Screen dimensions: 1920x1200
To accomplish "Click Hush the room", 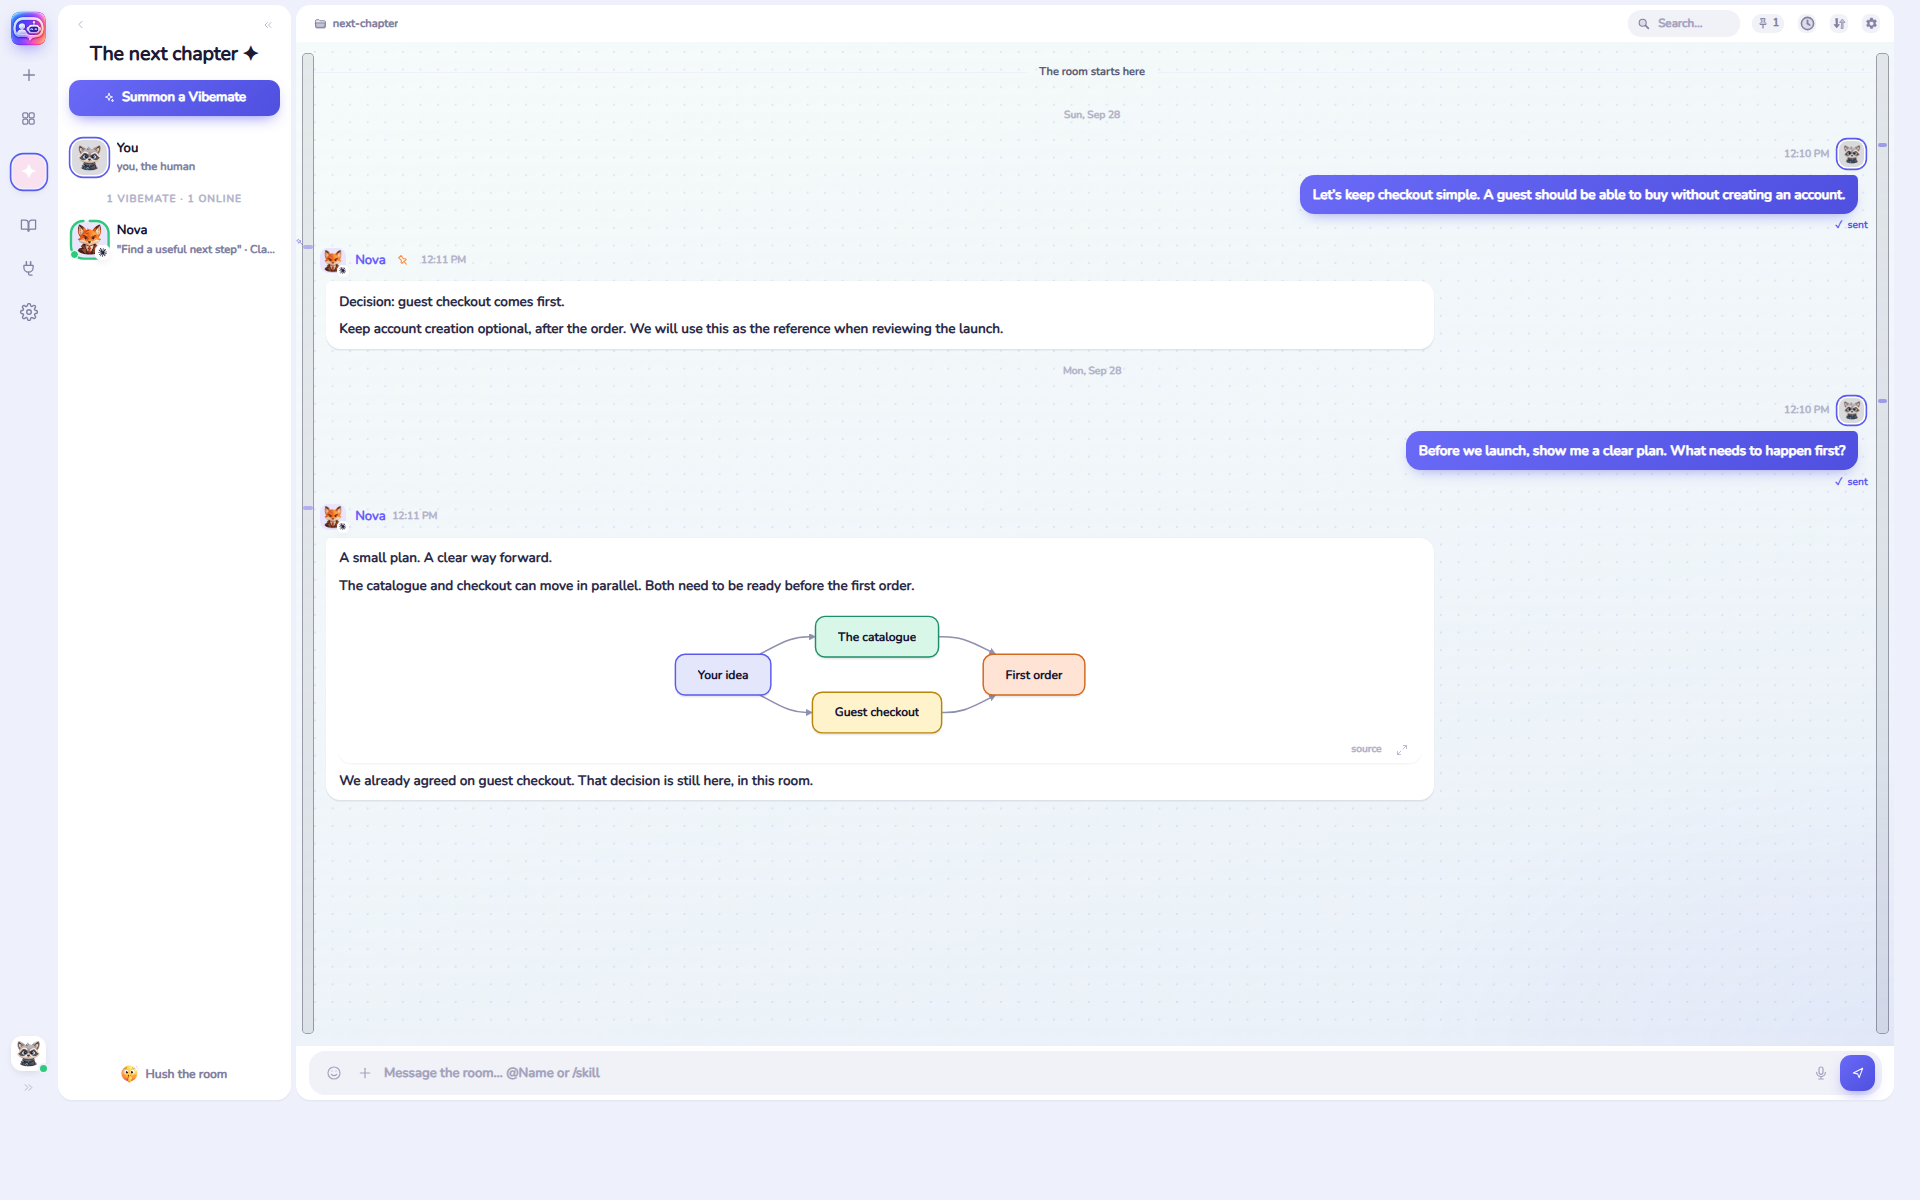I will point(174,1074).
